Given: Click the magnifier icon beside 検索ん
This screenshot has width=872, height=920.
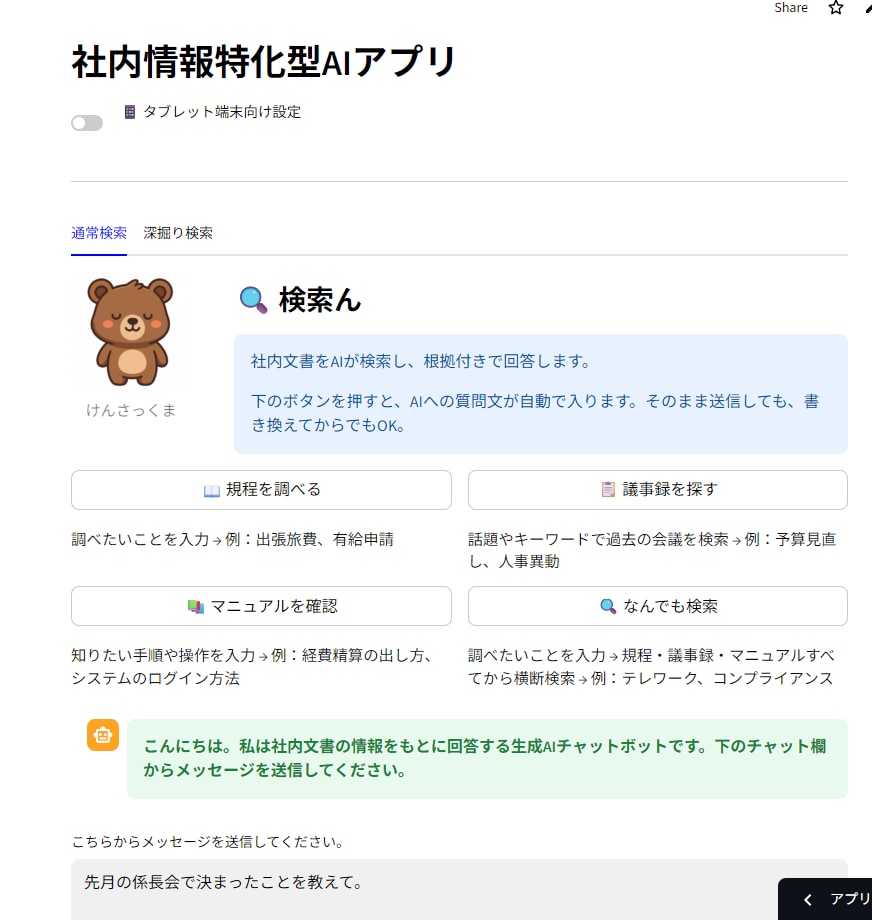Looking at the screenshot, I should pos(254,300).
